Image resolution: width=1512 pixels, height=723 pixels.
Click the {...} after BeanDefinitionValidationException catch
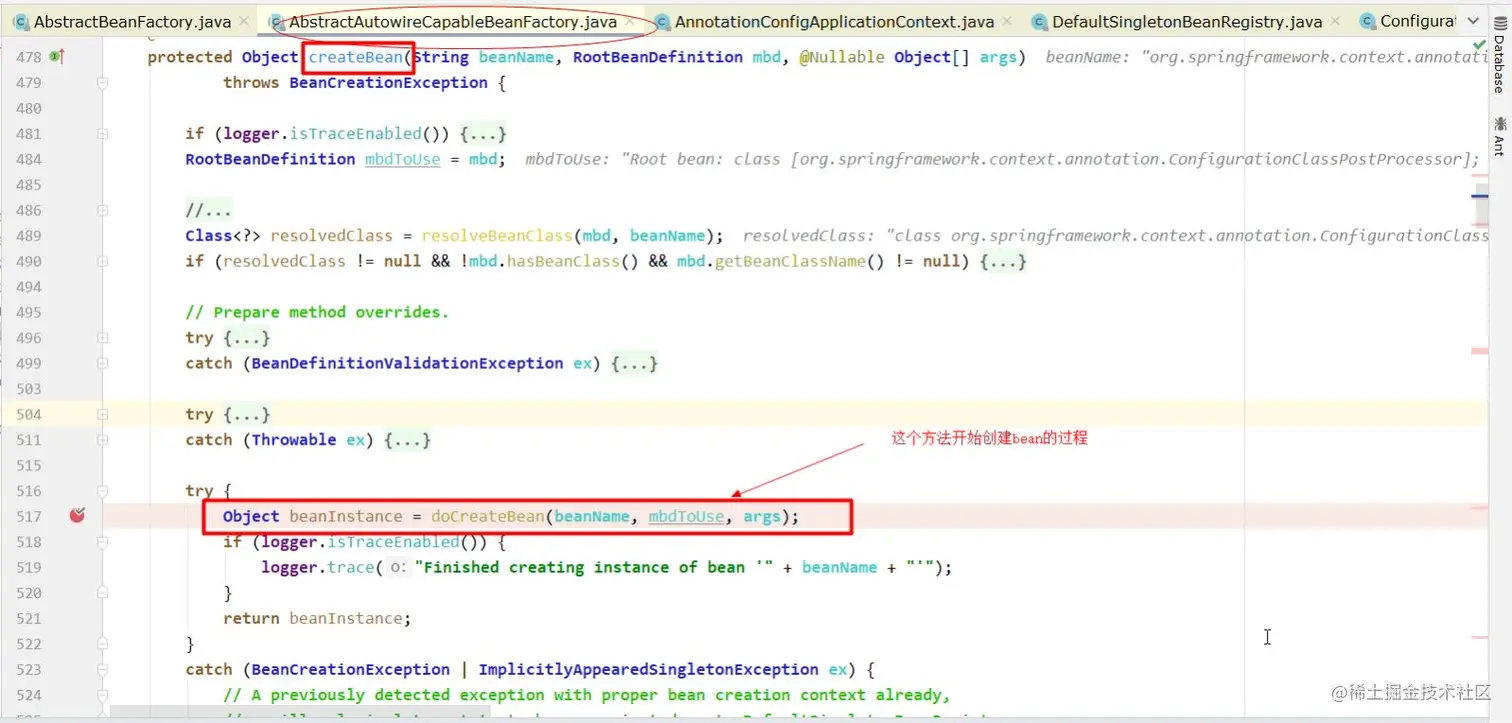pos(634,363)
